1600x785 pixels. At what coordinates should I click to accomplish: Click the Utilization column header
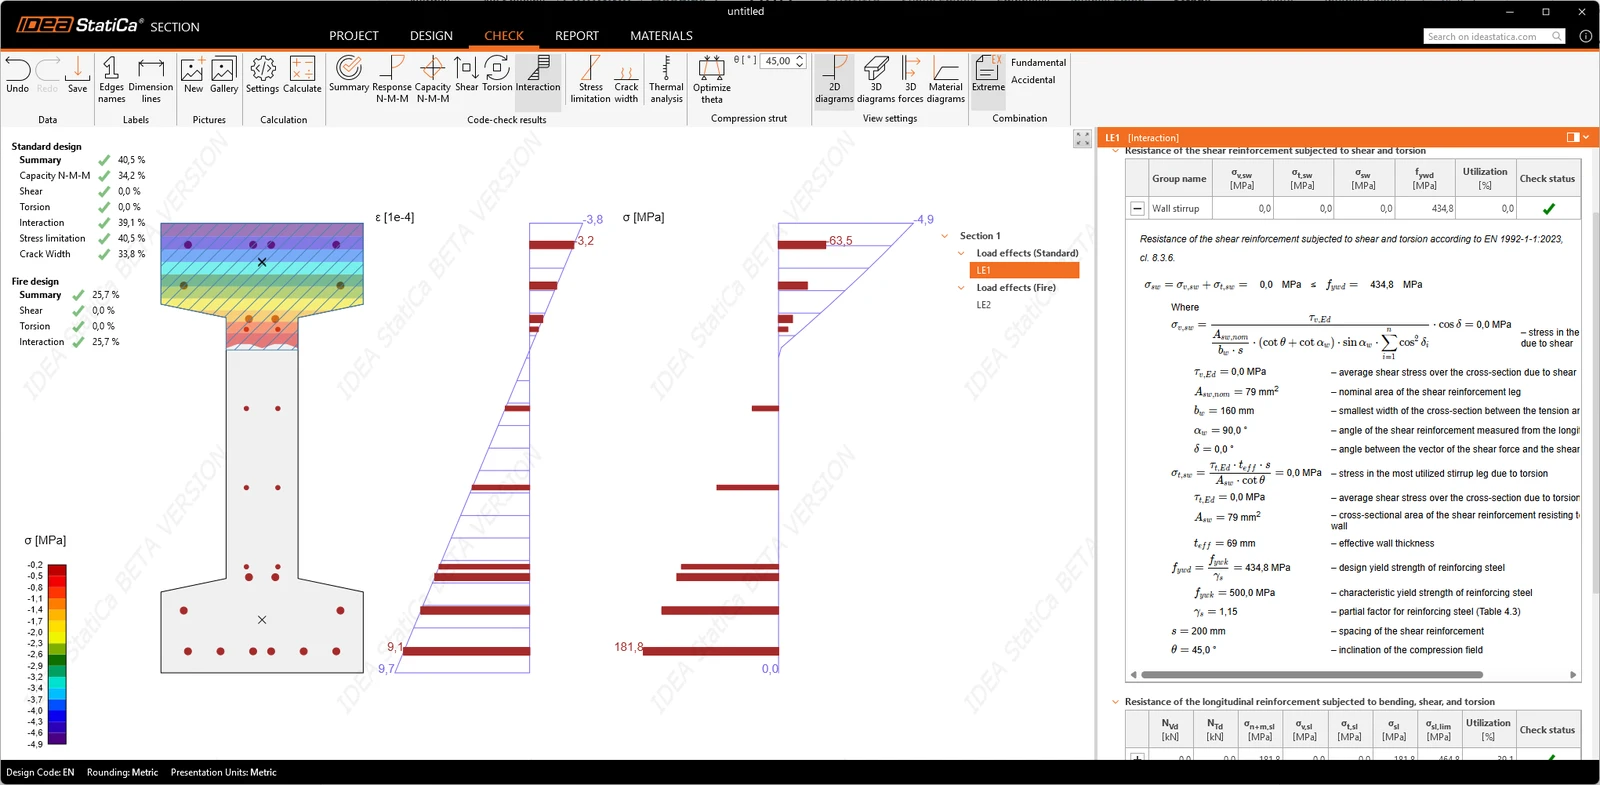click(x=1484, y=178)
